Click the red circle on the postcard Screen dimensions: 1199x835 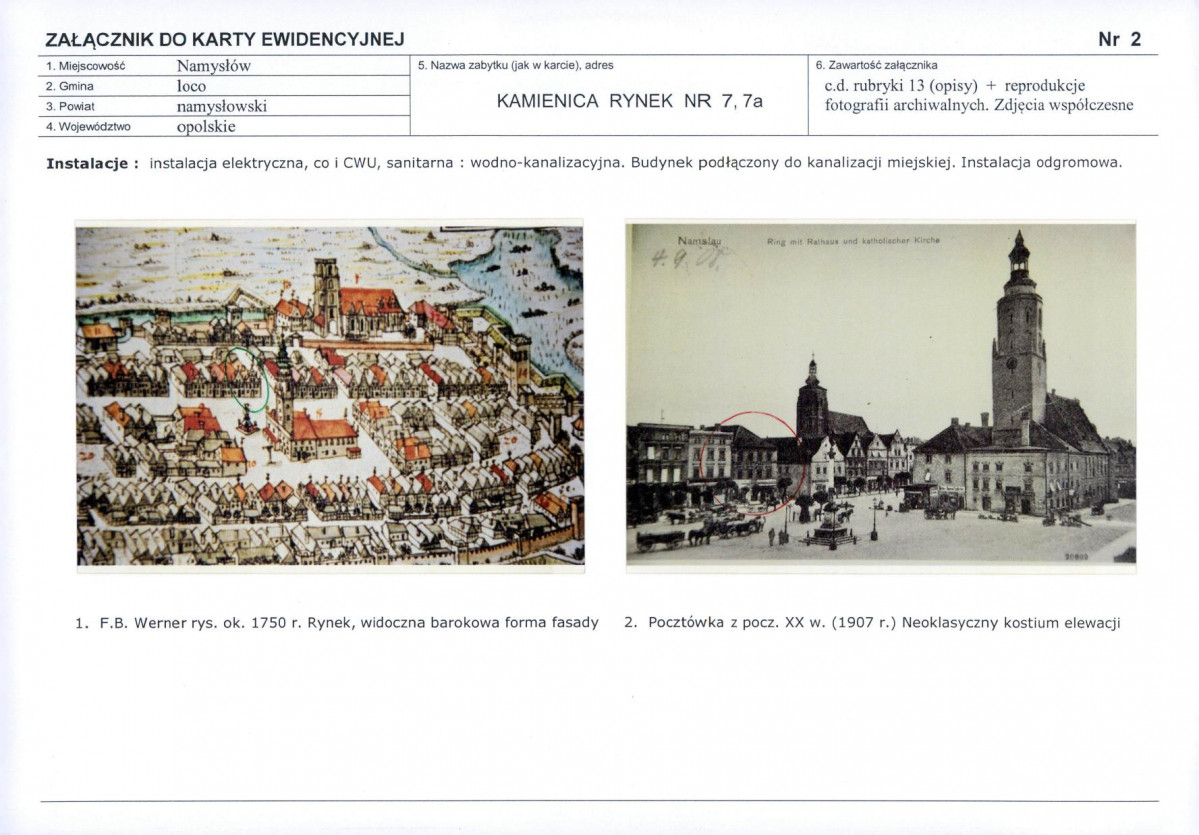750,462
